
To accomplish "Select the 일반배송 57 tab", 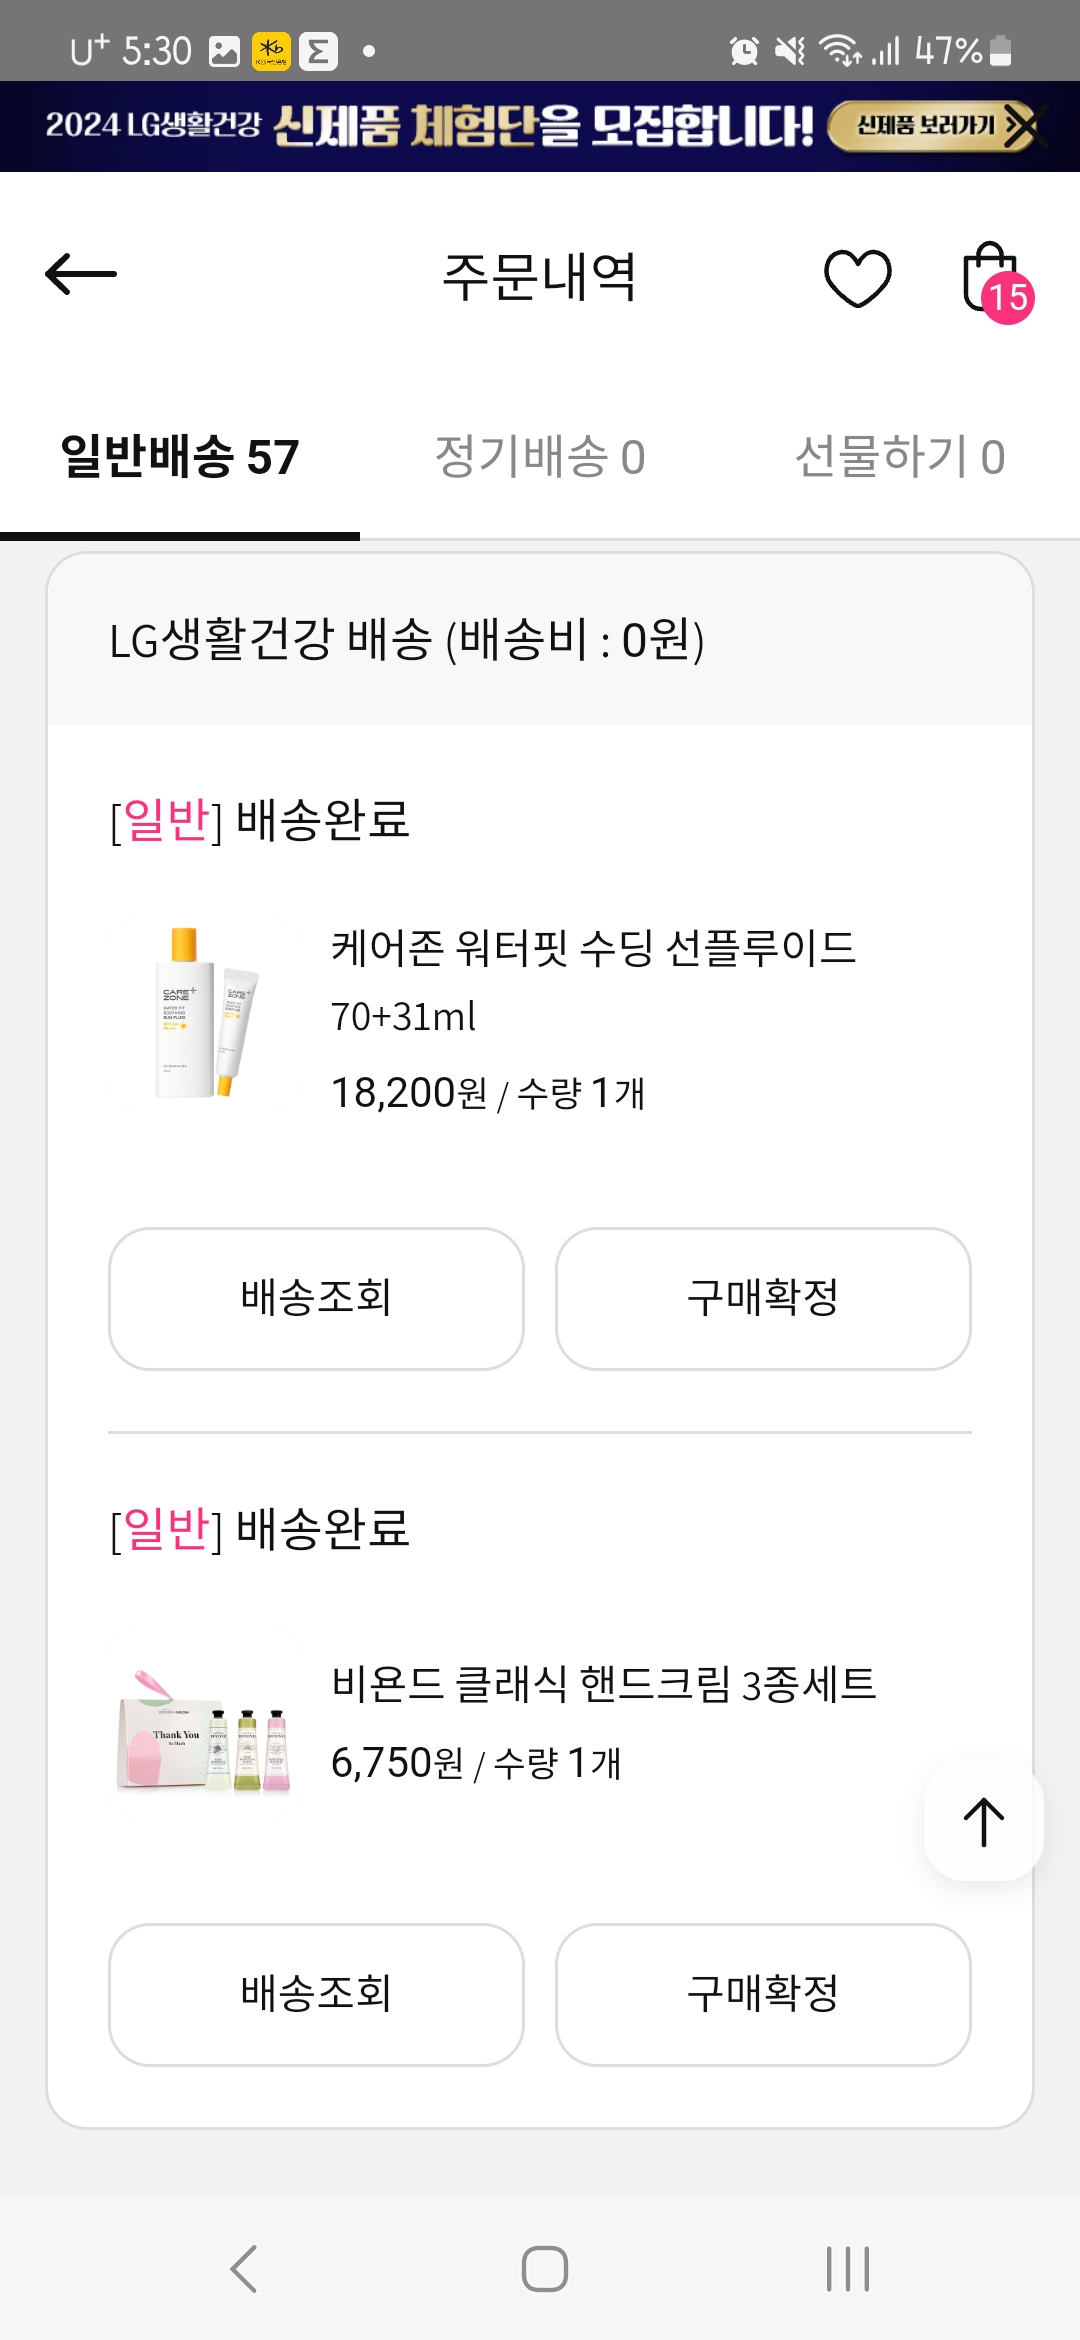I will tap(180, 457).
